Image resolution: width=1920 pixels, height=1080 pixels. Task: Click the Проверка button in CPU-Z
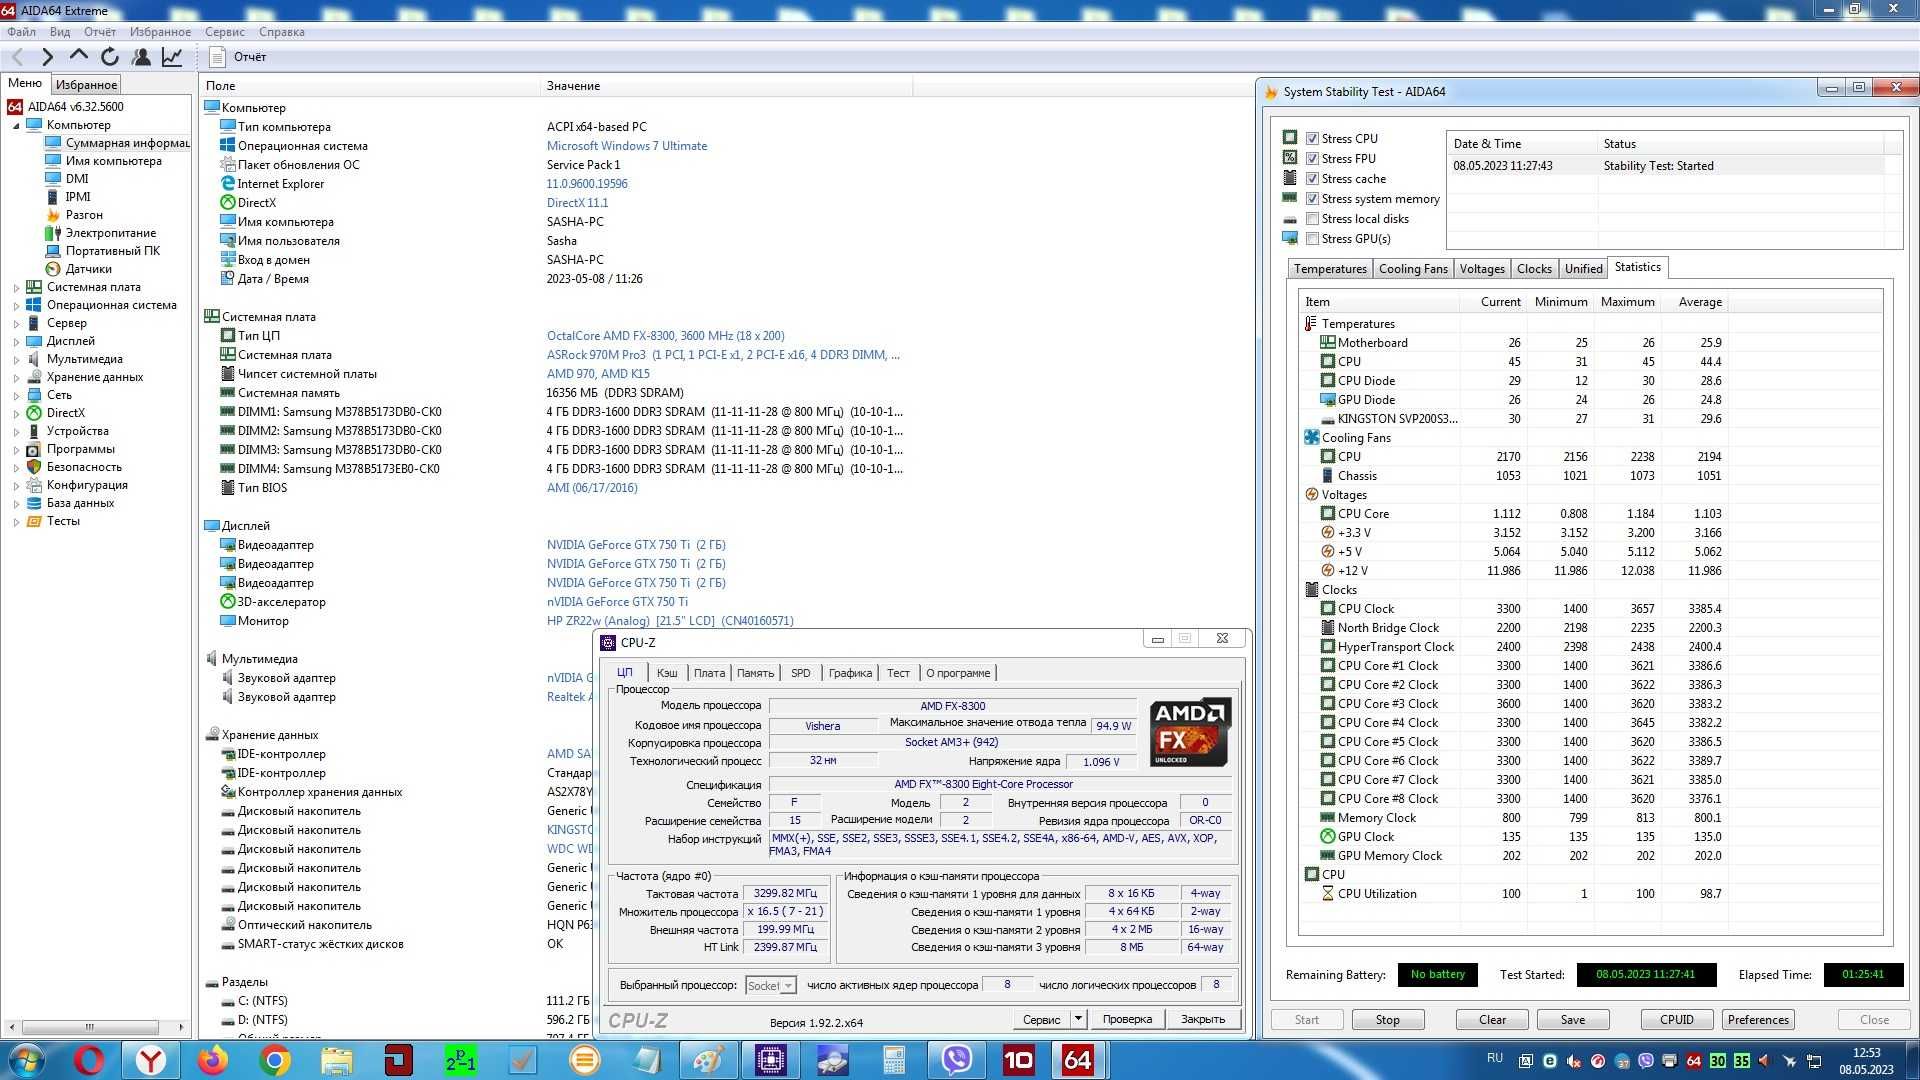point(1127,1019)
